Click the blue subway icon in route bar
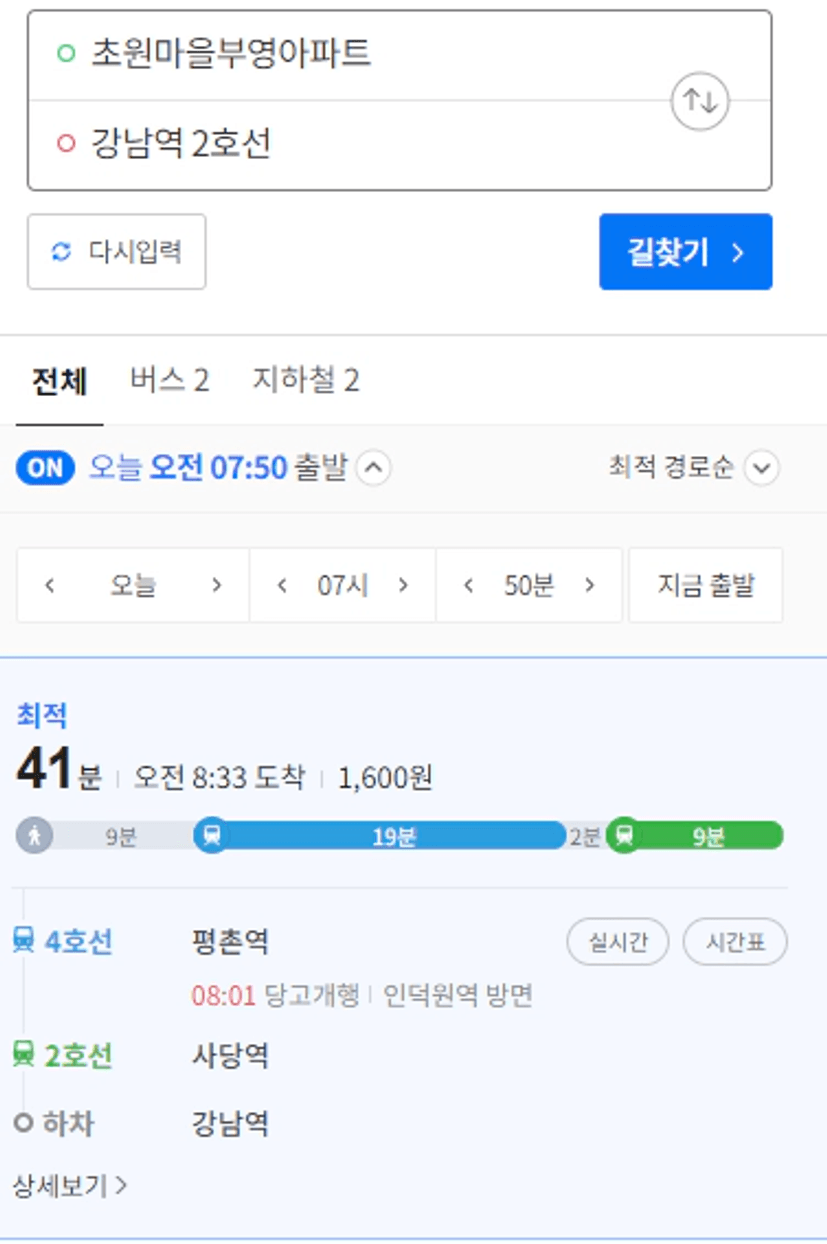This screenshot has width=827, height=1244. pyautogui.click(x=211, y=835)
